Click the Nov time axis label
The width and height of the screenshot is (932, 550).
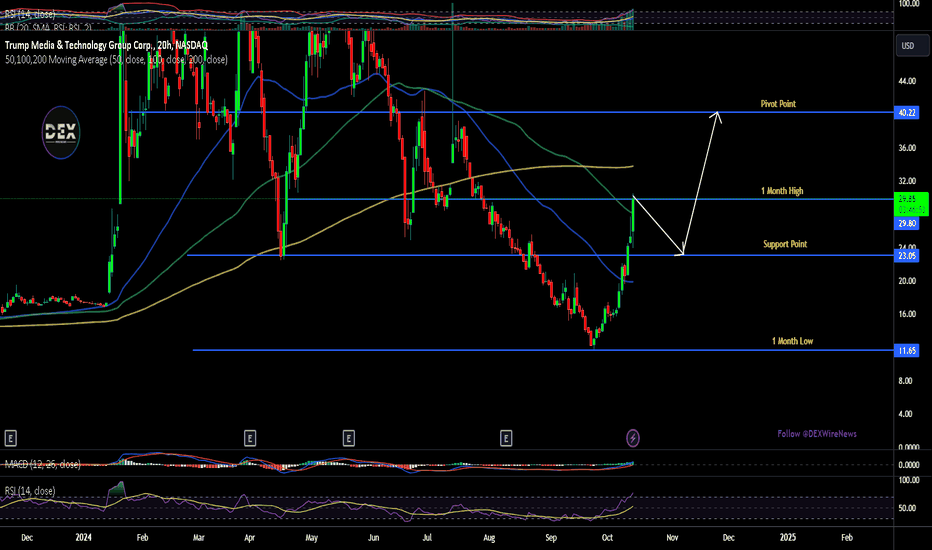(x=672, y=538)
